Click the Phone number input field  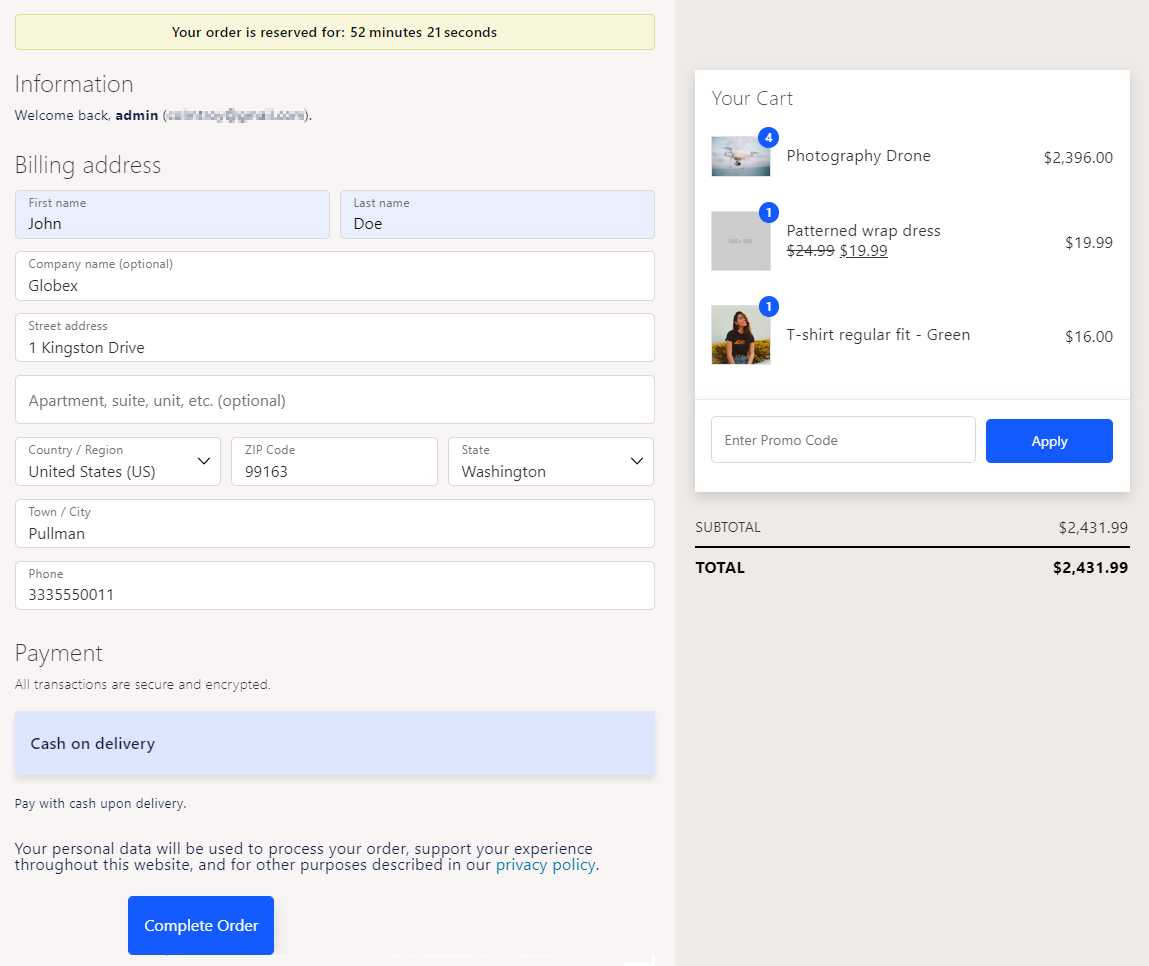335,586
